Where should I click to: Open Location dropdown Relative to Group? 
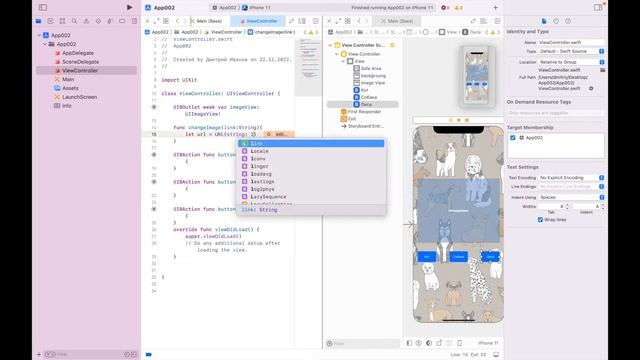coord(571,62)
